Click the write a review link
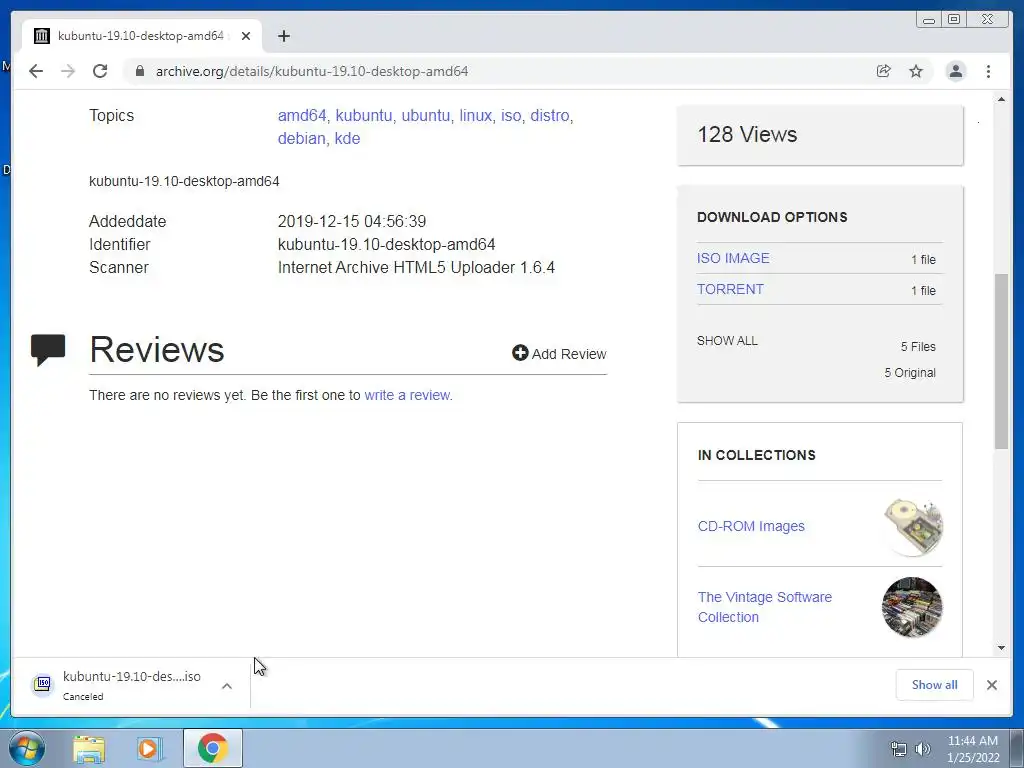1024x768 pixels. coord(407,395)
